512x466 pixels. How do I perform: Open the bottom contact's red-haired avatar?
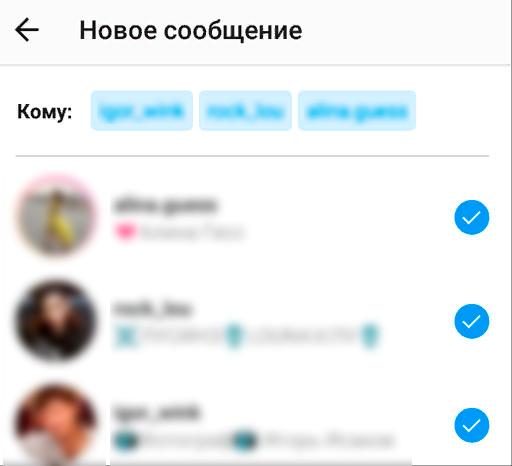pos(56,425)
